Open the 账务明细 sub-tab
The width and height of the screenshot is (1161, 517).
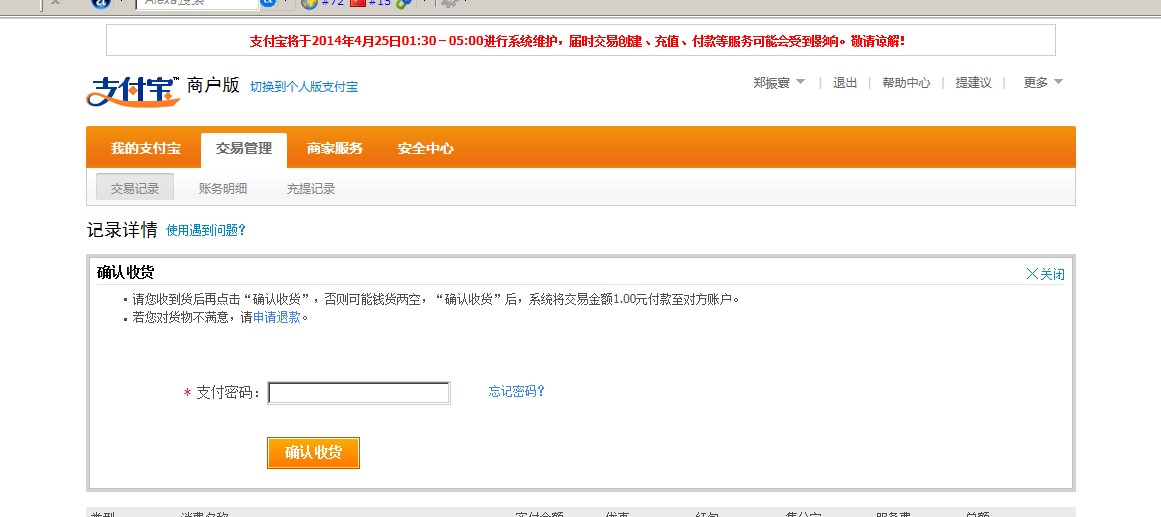click(223, 188)
